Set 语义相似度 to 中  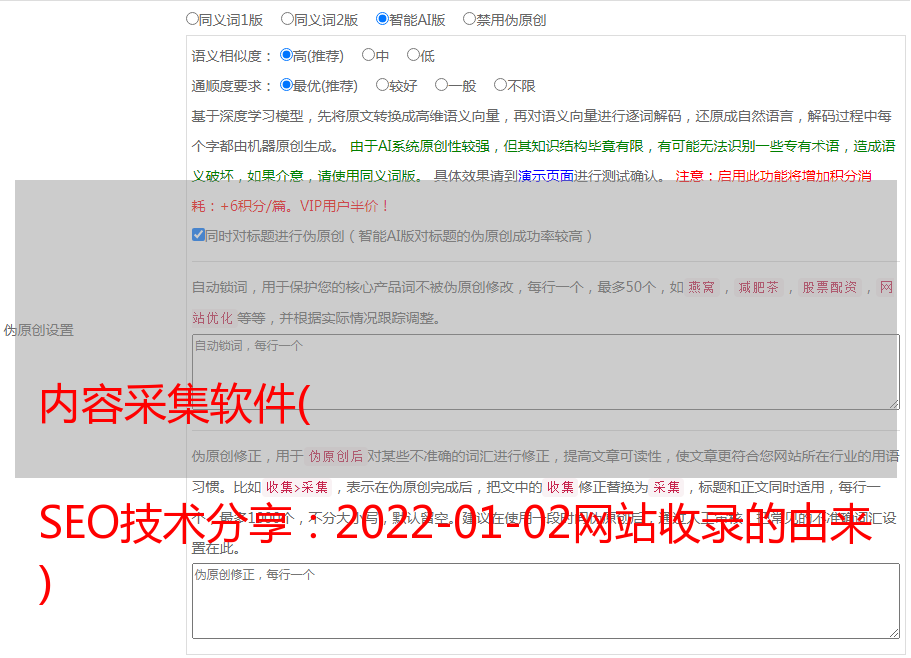368,55
